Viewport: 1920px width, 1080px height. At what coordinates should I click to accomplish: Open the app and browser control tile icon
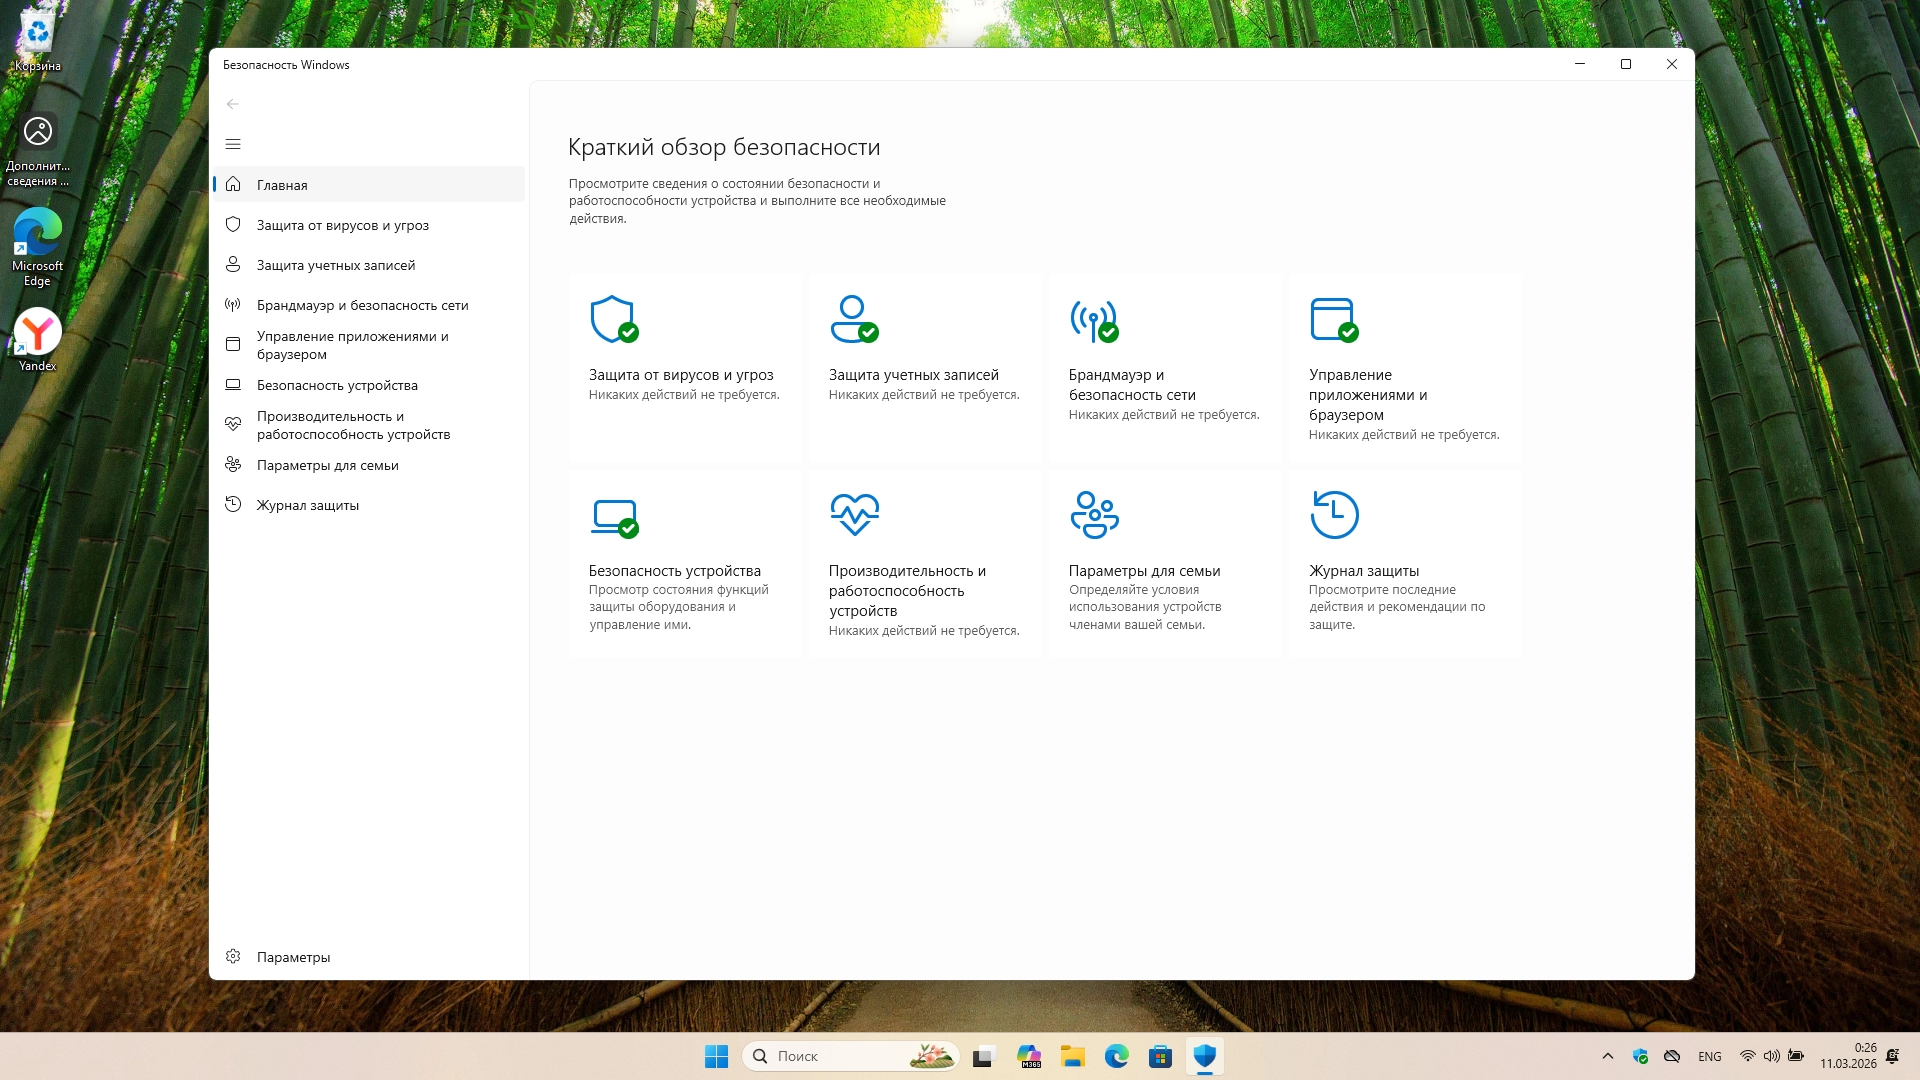[x=1333, y=320]
